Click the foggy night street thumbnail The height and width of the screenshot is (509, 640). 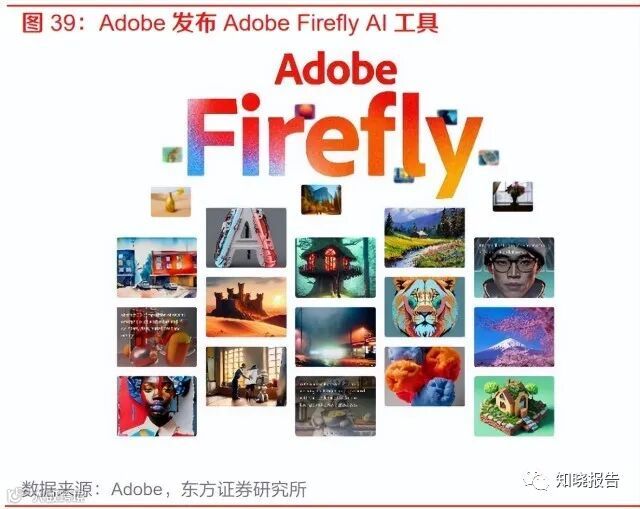point(335,337)
